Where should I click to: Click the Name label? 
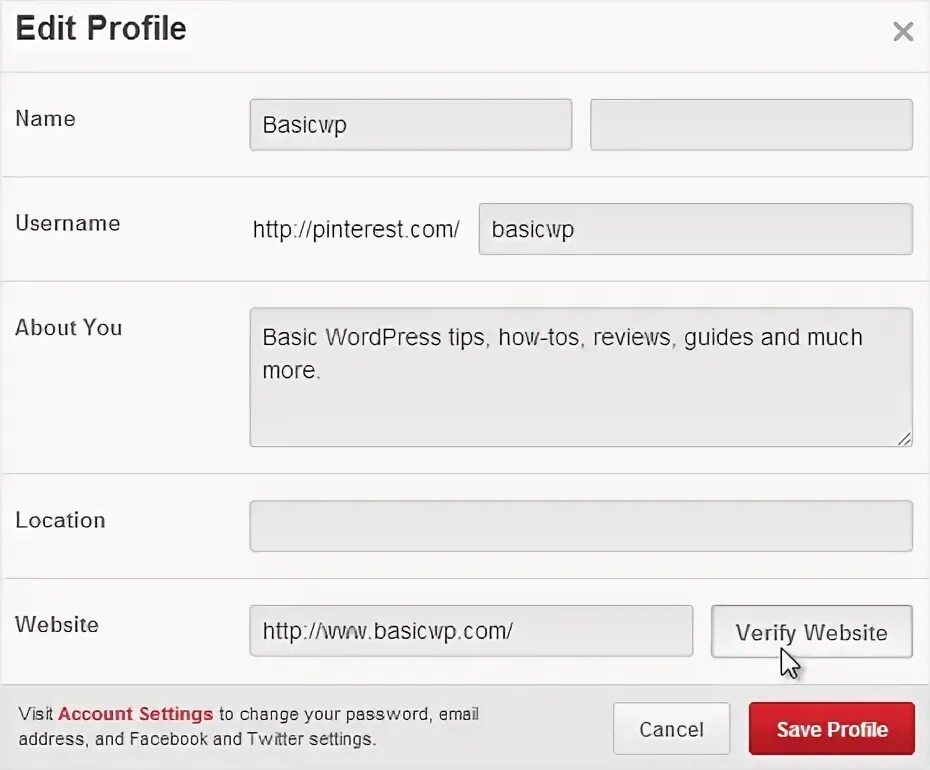46,119
